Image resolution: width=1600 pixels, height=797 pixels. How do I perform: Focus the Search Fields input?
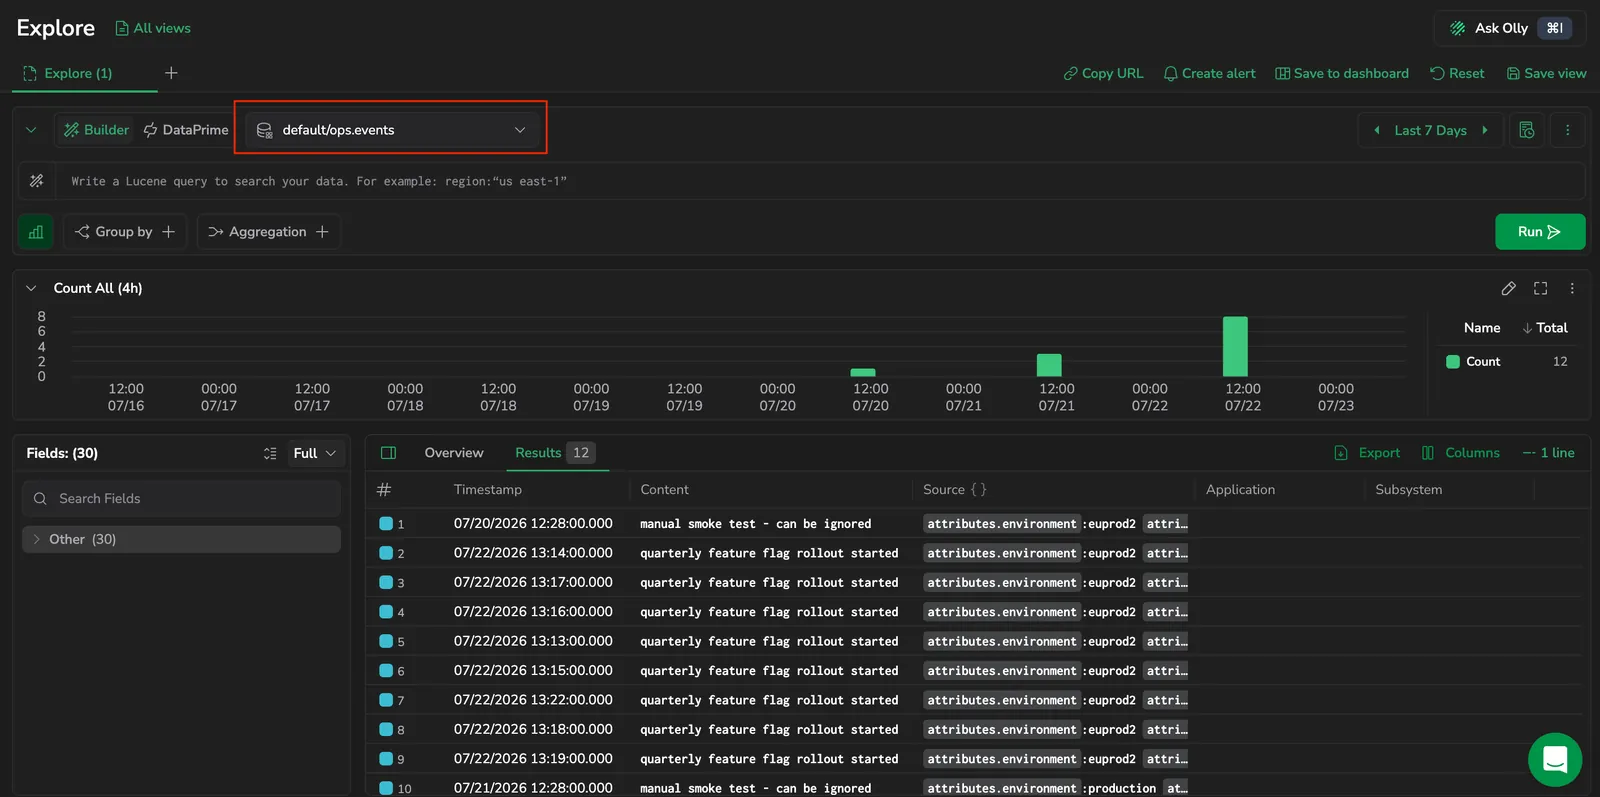pyautogui.click(x=181, y=498)
